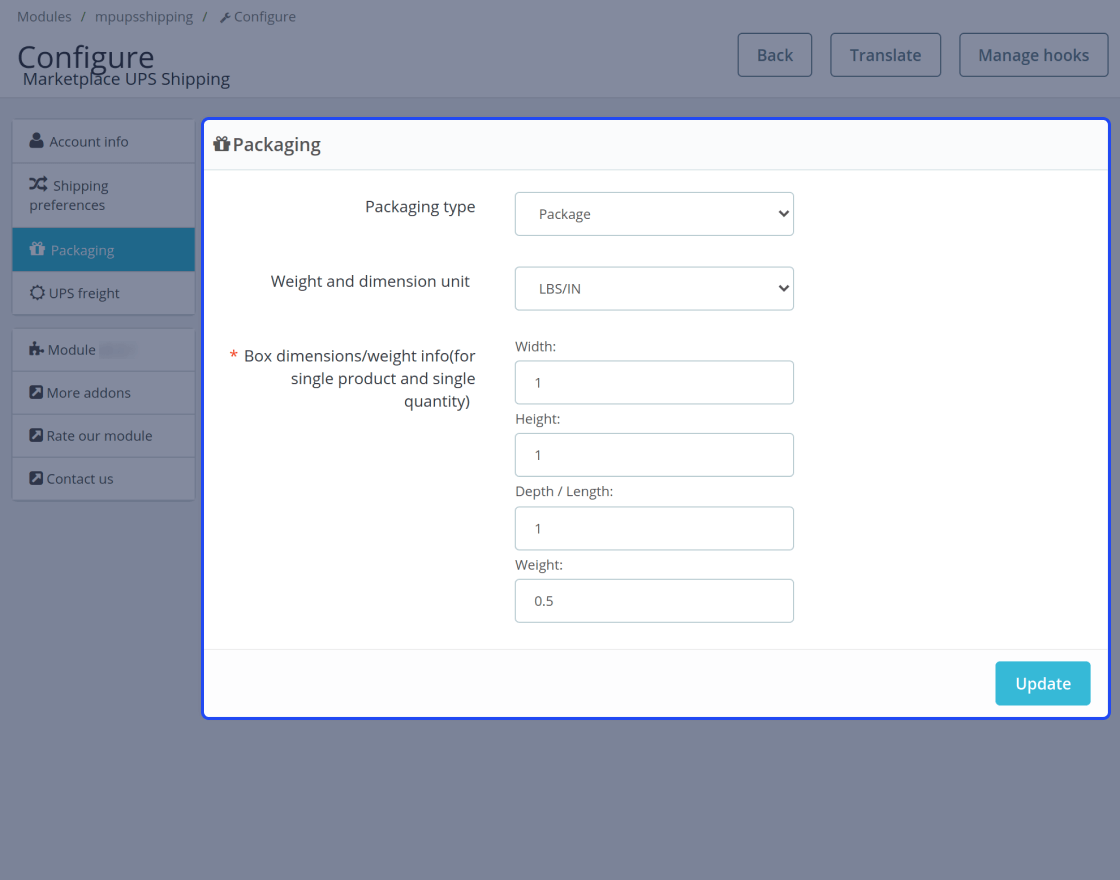
Task: Click the Back button
Action: pos(774,55)
